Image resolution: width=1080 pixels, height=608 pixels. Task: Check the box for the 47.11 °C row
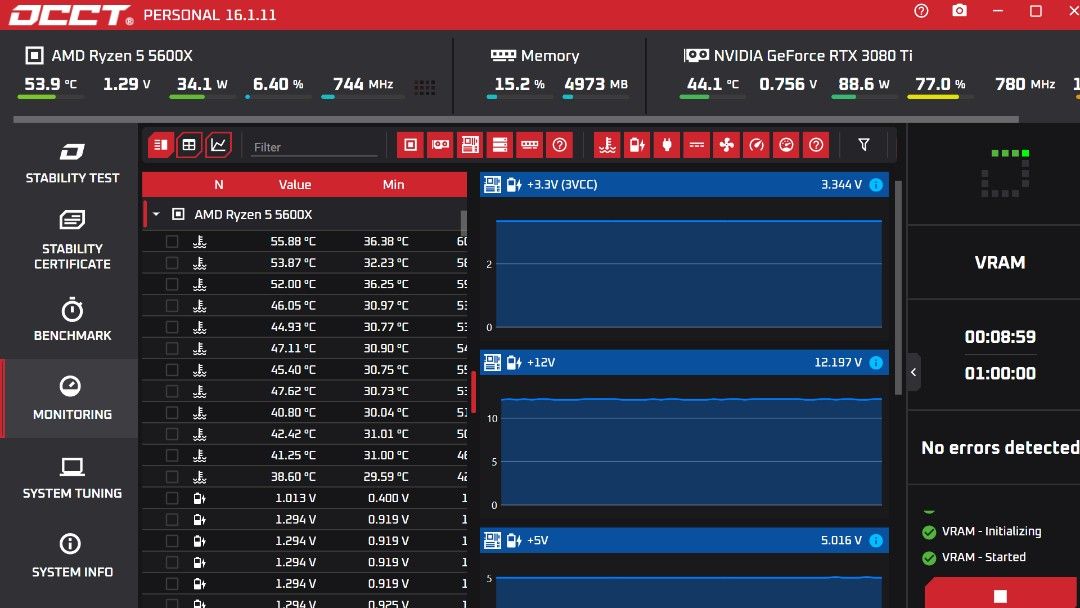(x=172, y=348)
